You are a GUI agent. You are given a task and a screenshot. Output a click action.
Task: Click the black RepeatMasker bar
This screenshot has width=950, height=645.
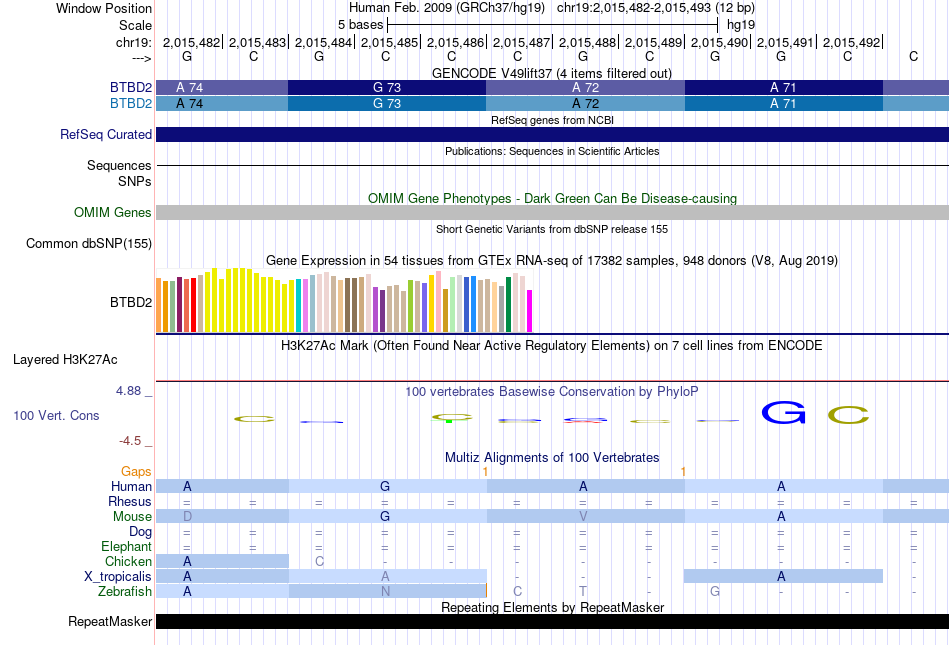coord(552,621)
